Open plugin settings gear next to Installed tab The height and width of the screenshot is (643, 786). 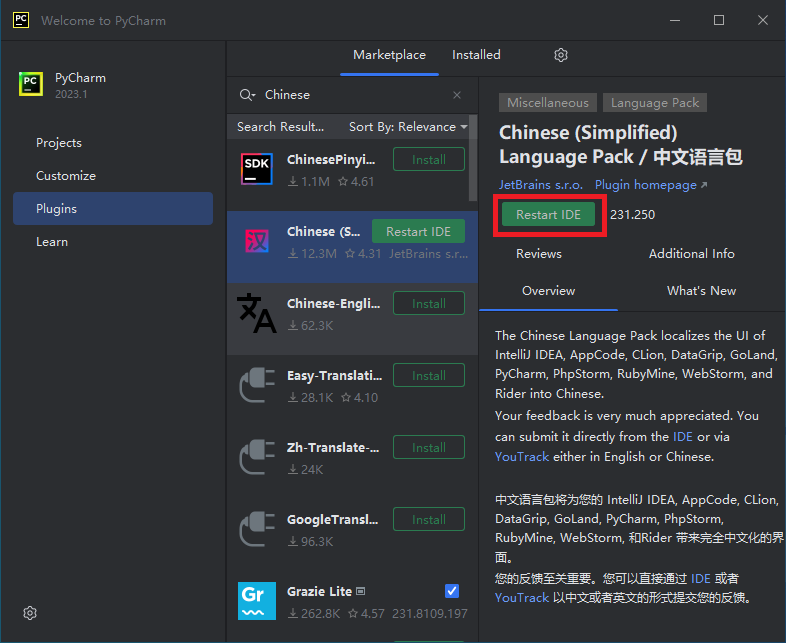(560, 55)
